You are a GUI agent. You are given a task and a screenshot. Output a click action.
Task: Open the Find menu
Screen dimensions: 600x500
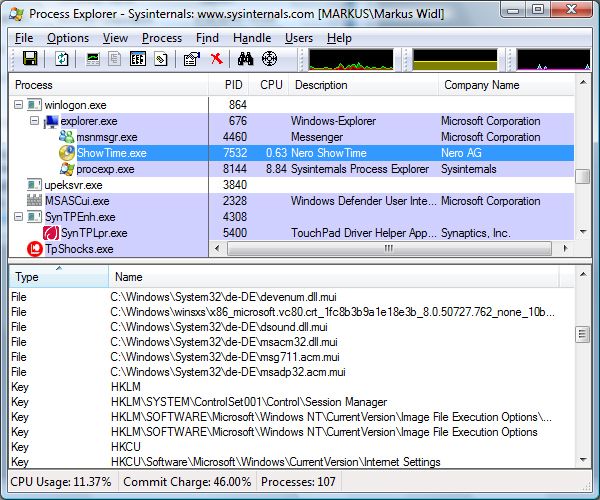click(x=207, y=38)
